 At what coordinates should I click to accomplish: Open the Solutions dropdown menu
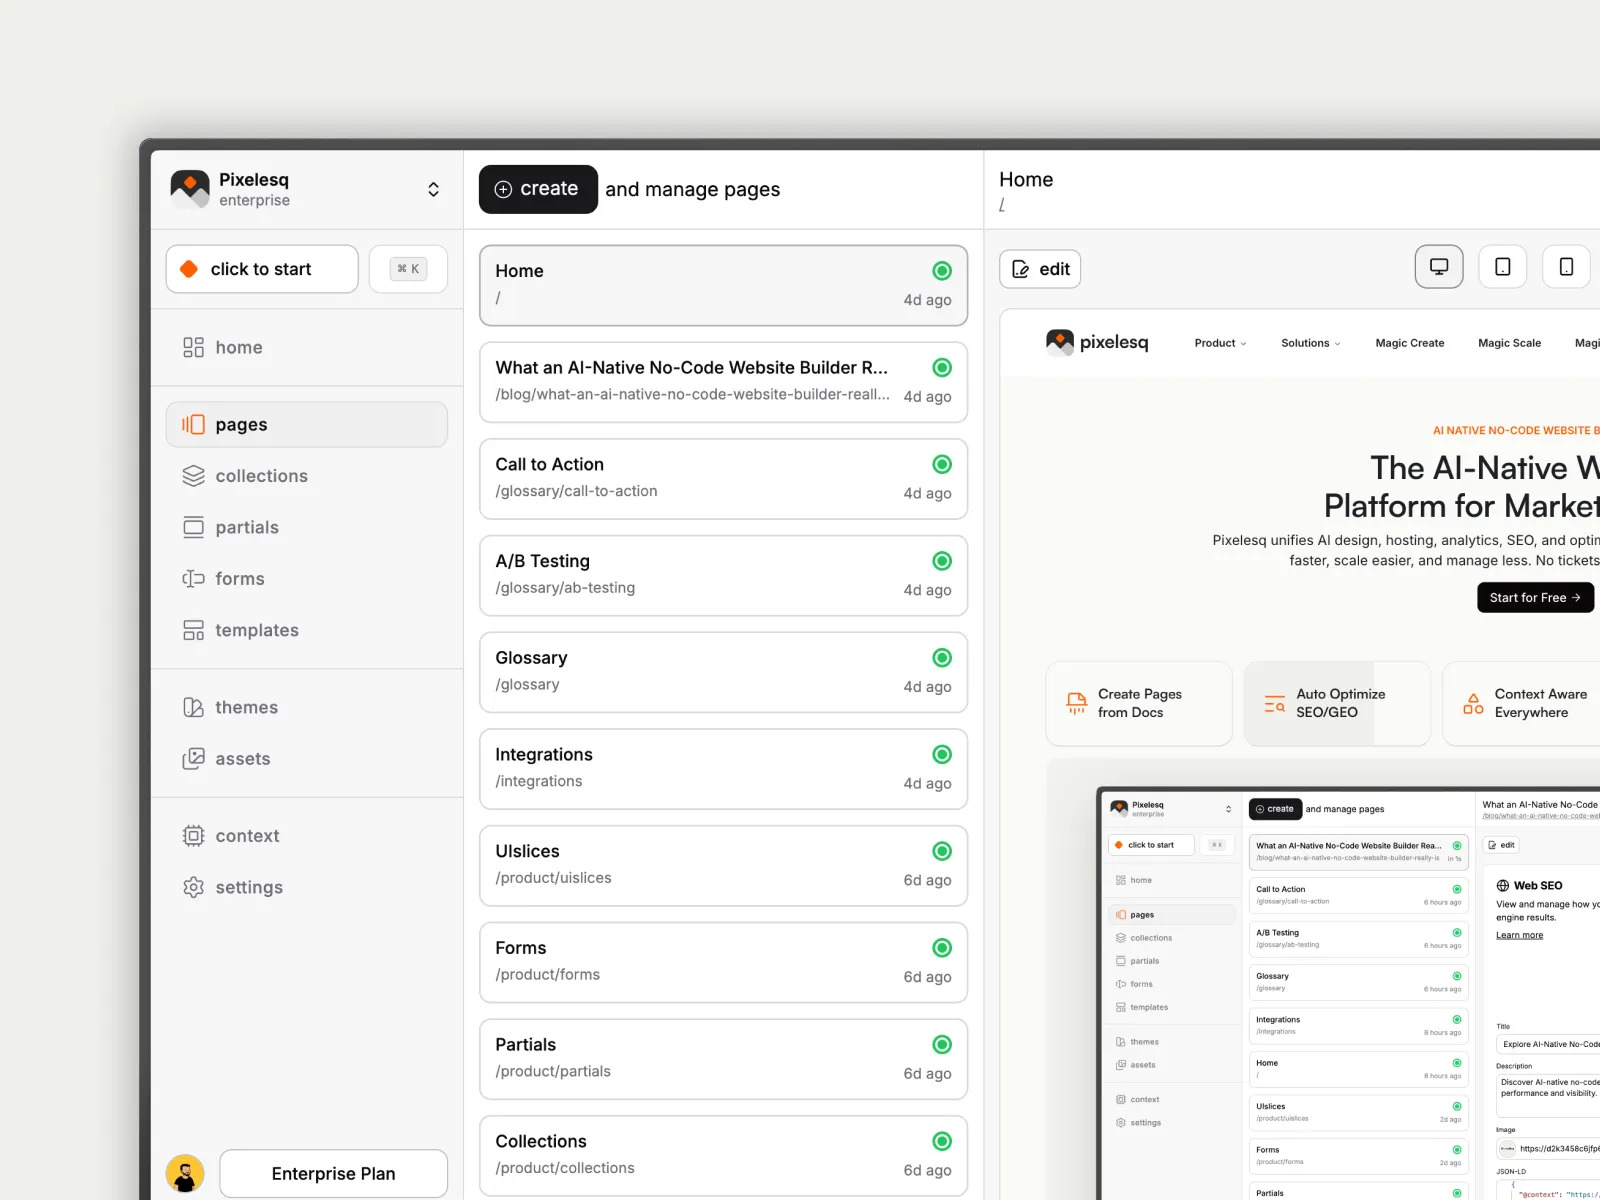[x=1310, y=343]
